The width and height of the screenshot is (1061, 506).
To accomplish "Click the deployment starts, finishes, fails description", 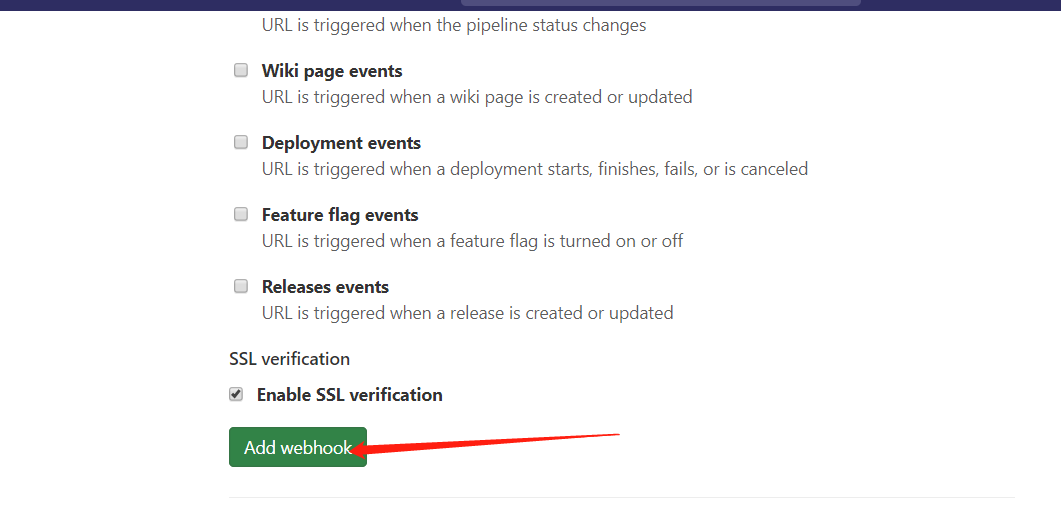I will click(x=535, y=169).
